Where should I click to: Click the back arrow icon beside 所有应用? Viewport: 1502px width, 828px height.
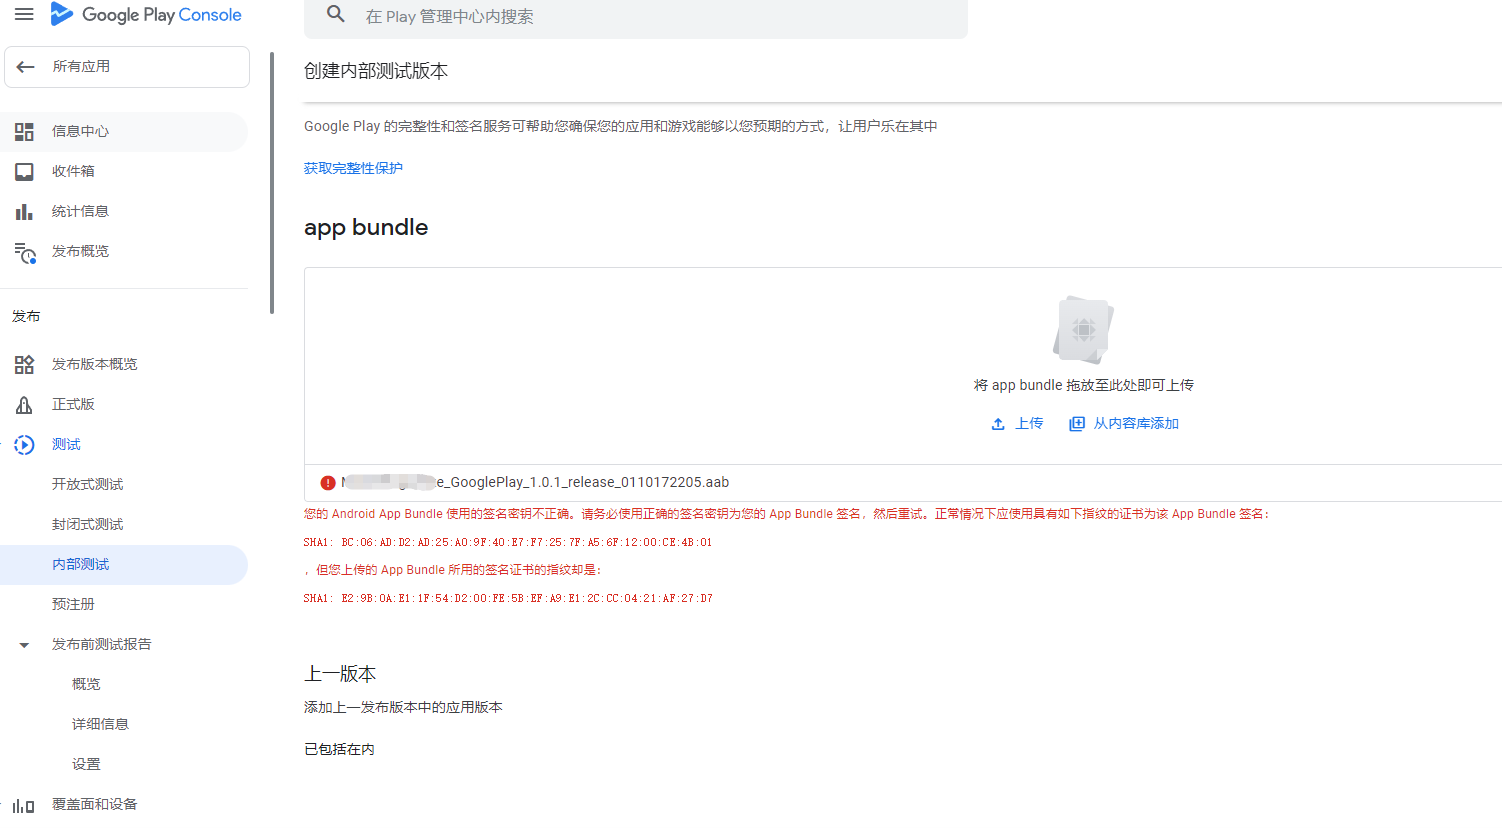26,67
